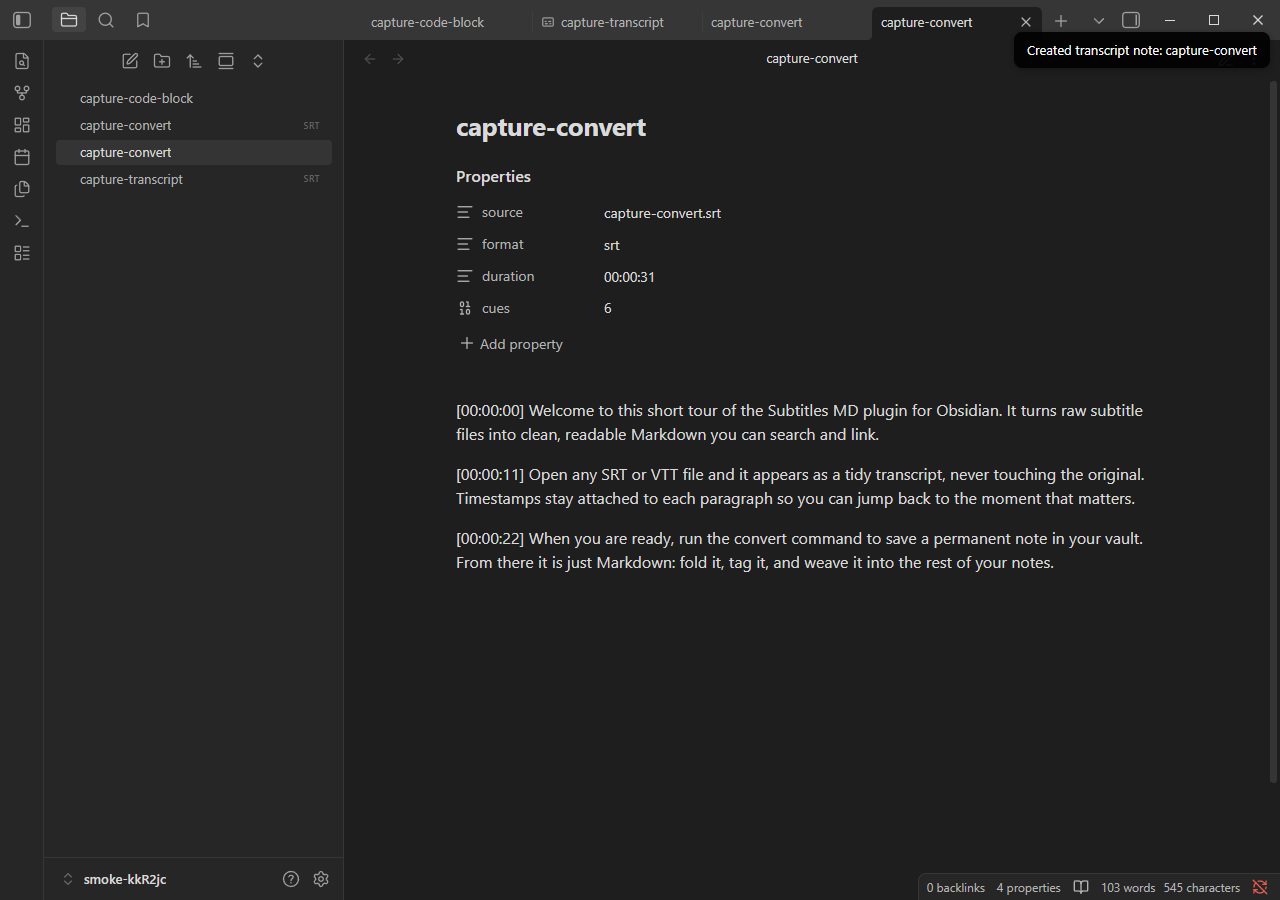Image resolution: width=1280 pixels, height=900 pixels.
Task: Click Add property button
Action: (511, 344)
